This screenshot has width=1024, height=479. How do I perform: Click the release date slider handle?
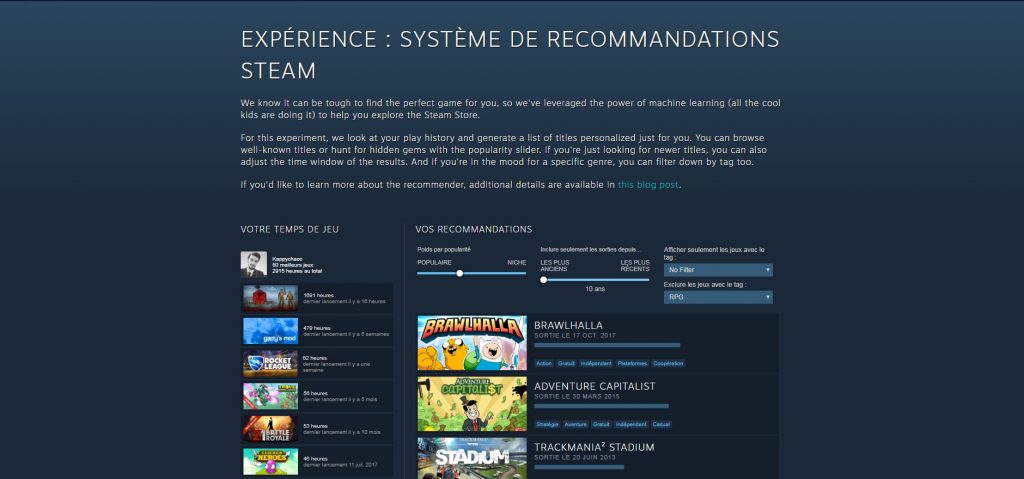tap(543, 280)
